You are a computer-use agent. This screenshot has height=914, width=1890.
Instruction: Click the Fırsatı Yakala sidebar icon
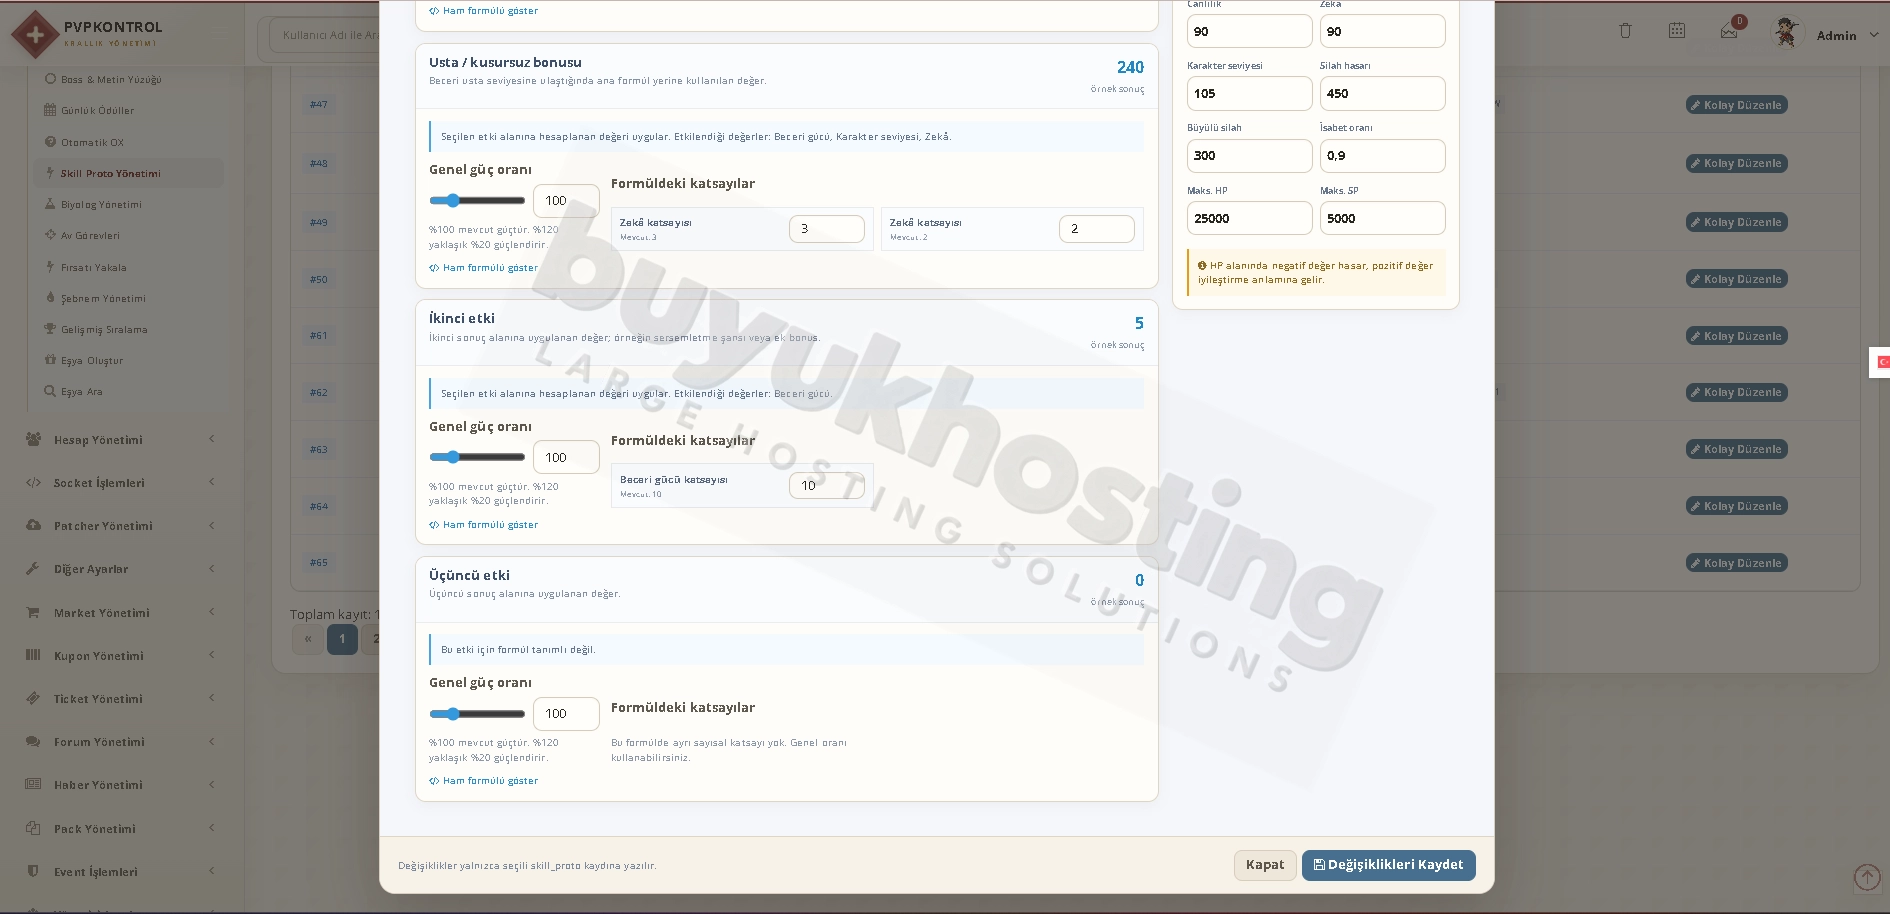50,267
